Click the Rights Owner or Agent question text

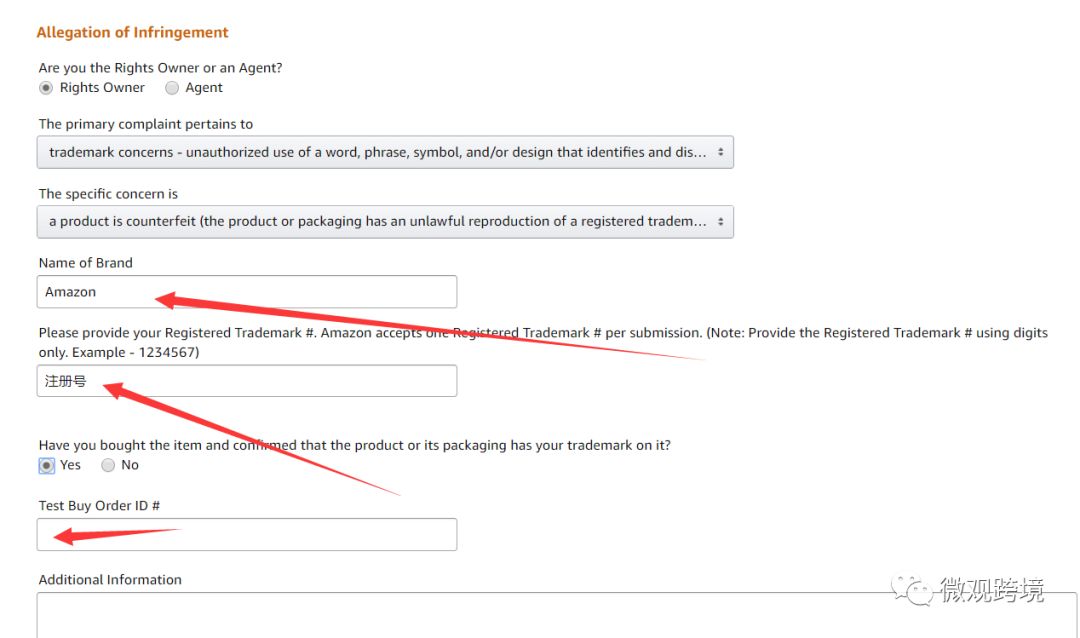(160, 68)
